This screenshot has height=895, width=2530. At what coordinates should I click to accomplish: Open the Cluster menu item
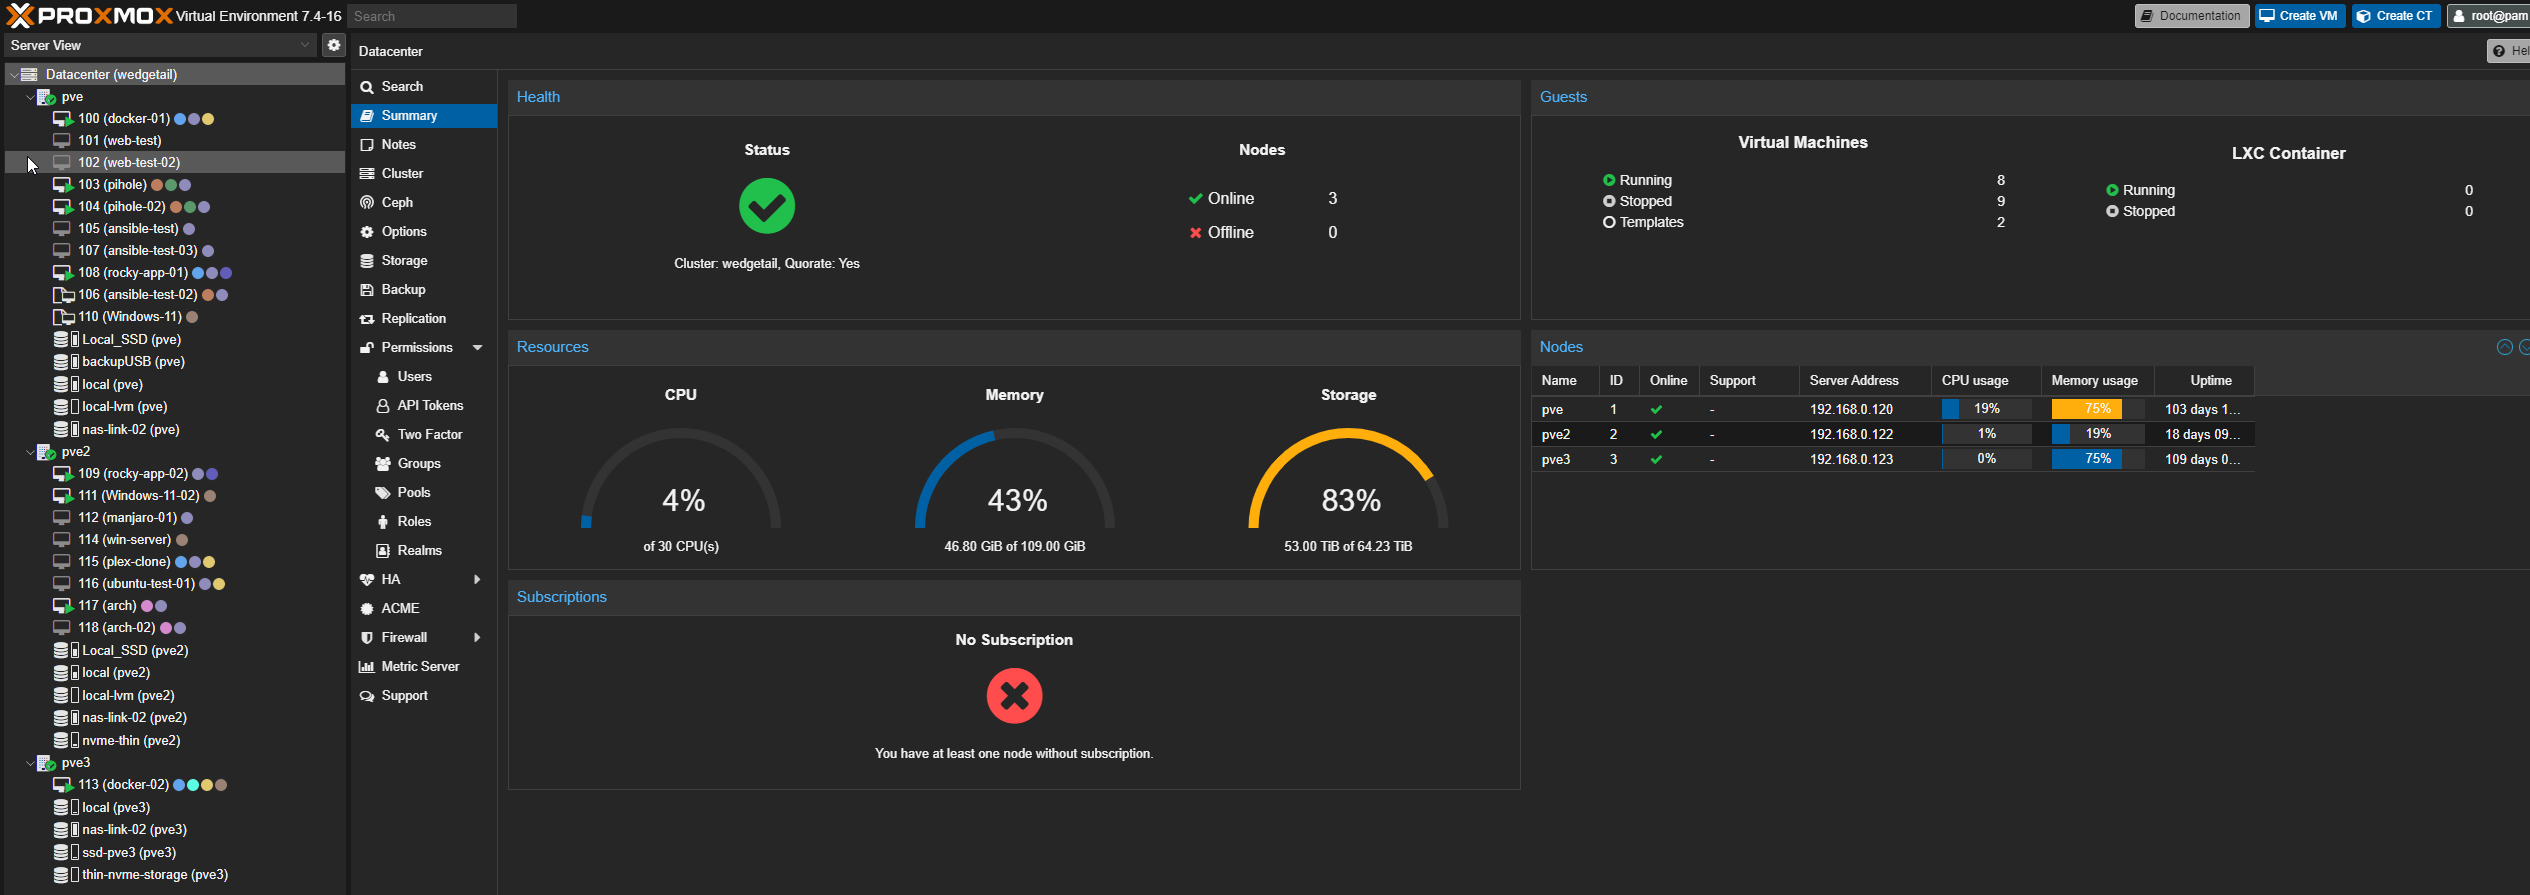(402, 174)
